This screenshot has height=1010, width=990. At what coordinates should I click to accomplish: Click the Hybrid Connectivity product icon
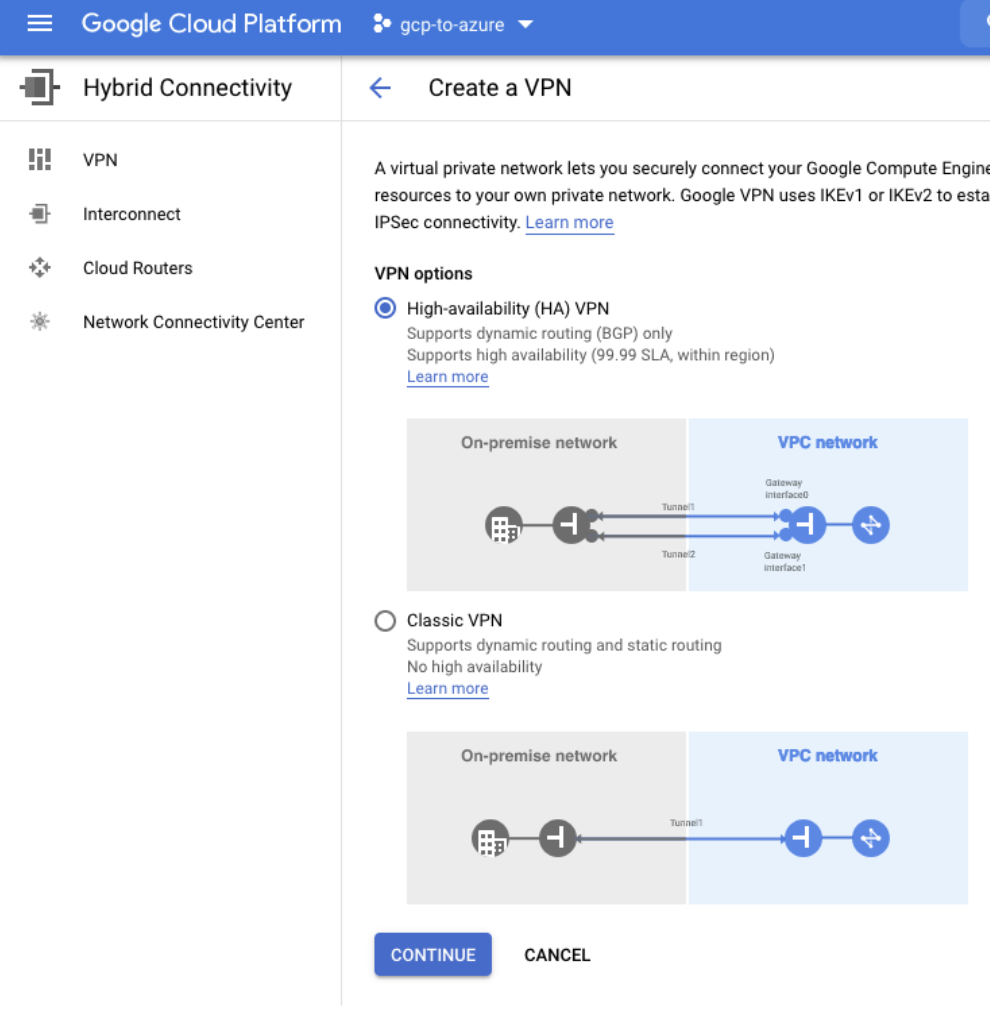point(39,87)
